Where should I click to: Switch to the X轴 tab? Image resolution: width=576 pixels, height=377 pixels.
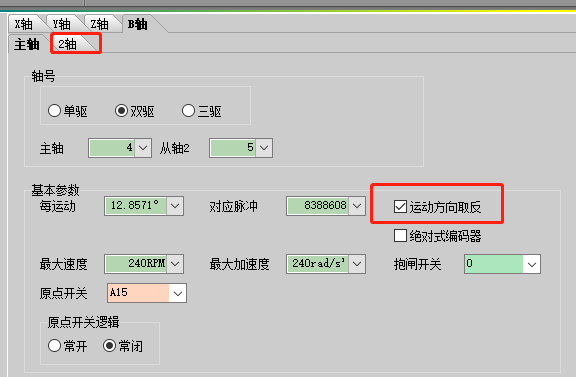coord(24,24)
